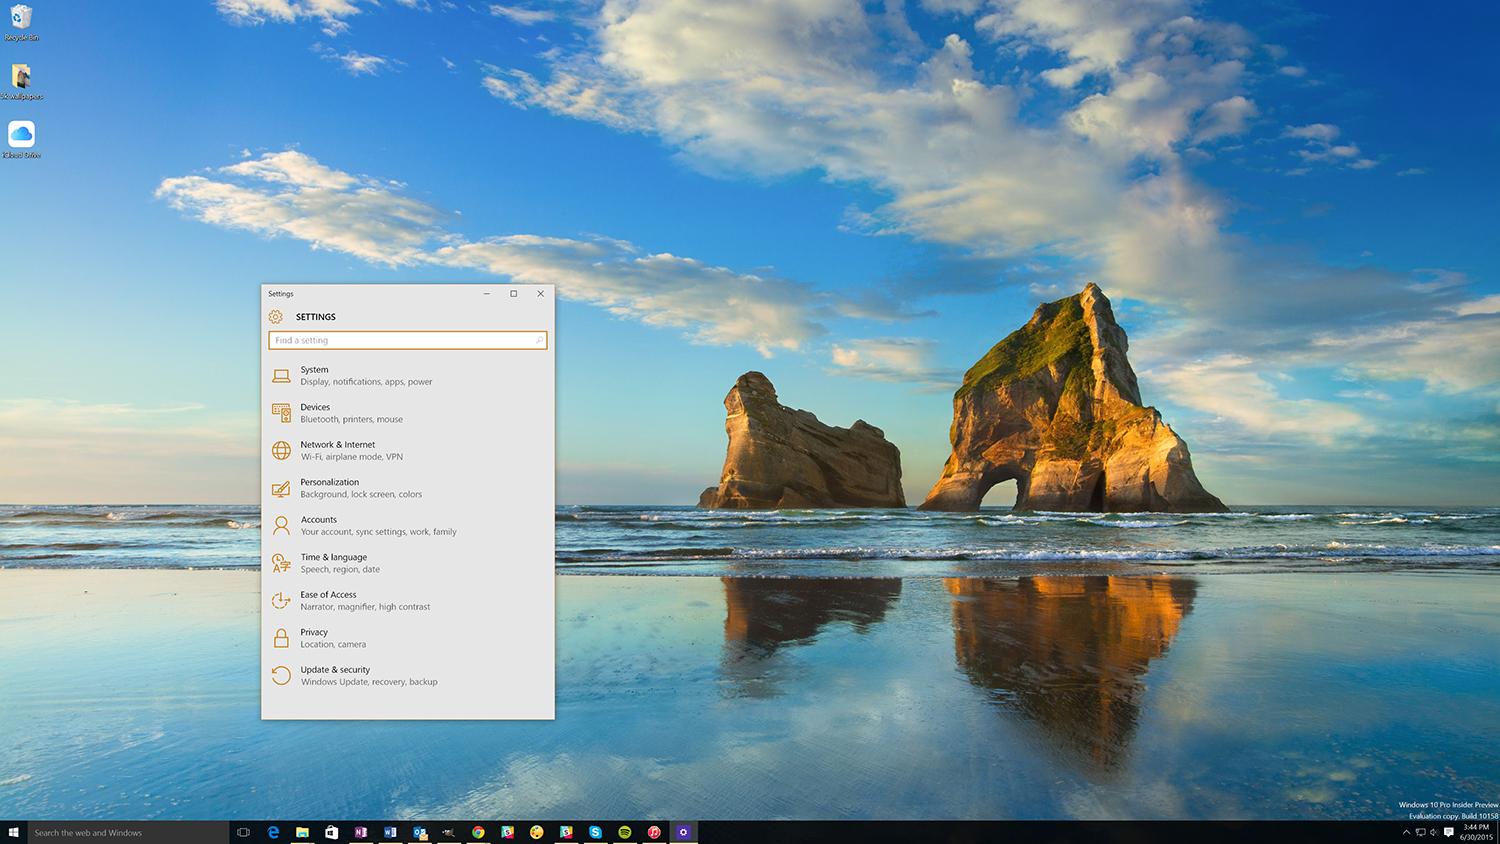Select the iCloud Drive desktop icon
Image resolution: width=1500 pixels, height=844 pixels.
[x=21, y=140]
